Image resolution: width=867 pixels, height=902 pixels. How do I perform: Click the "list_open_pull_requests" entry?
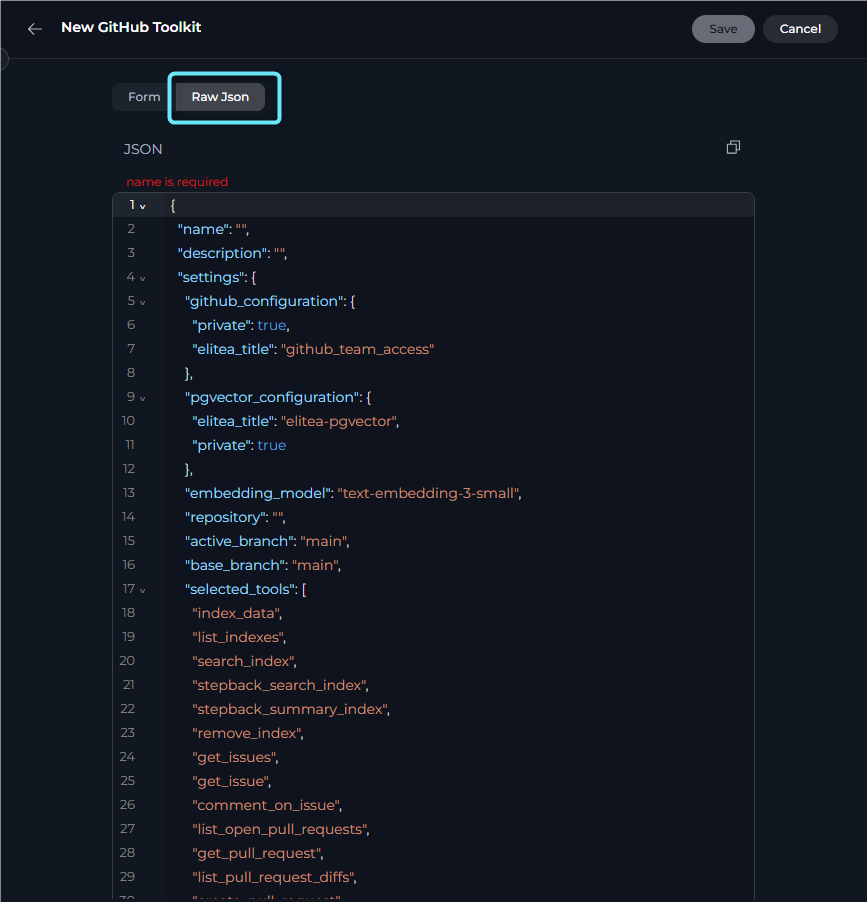(281, 829)
